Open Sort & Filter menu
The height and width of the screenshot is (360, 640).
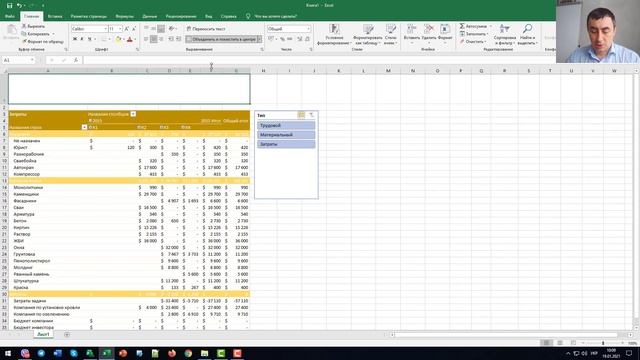[x=504, y=35]
